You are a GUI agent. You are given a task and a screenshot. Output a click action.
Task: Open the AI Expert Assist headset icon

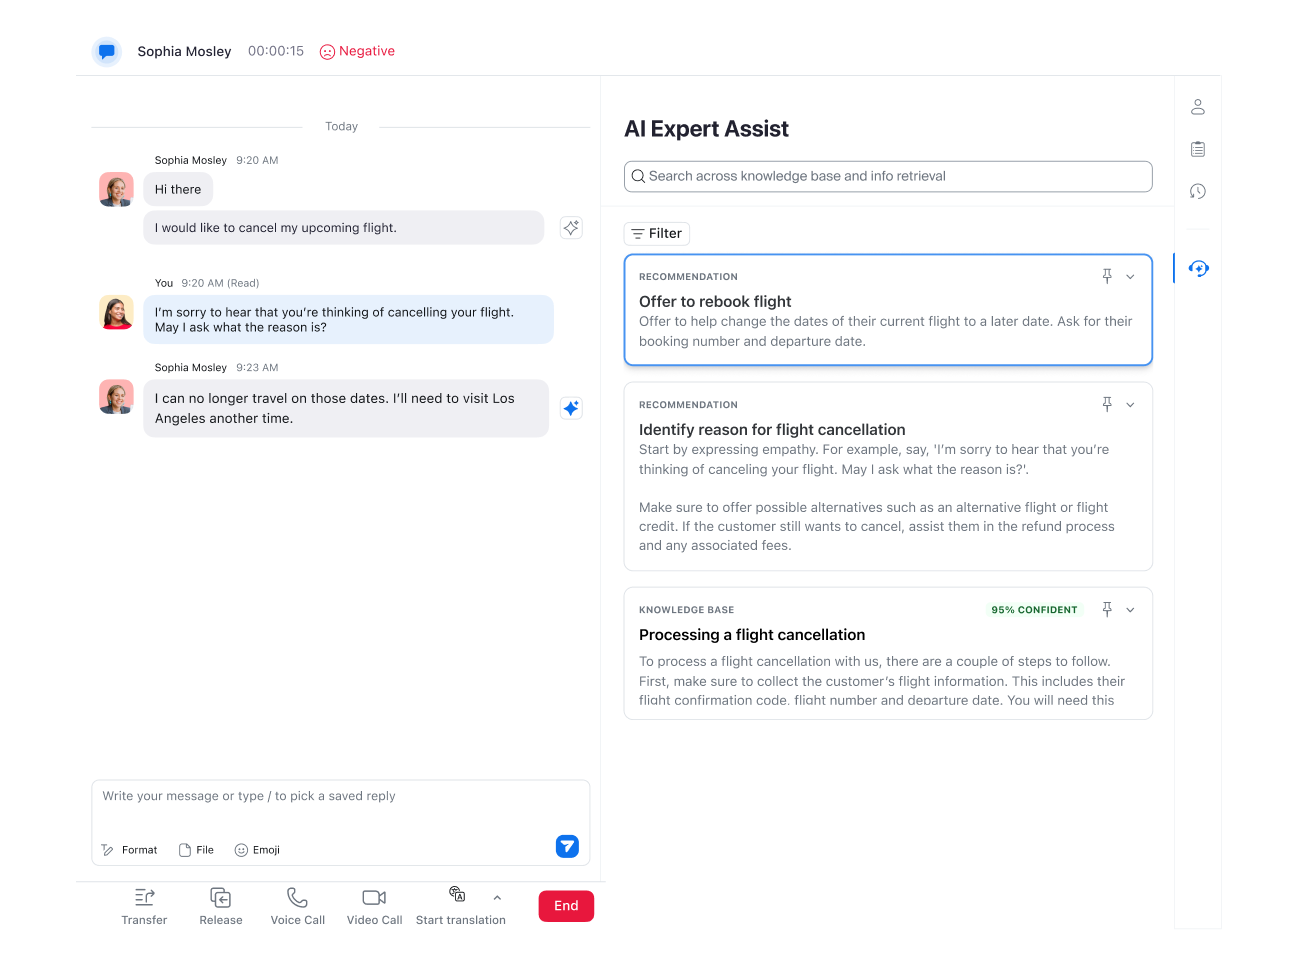[x=1197, y=268]
